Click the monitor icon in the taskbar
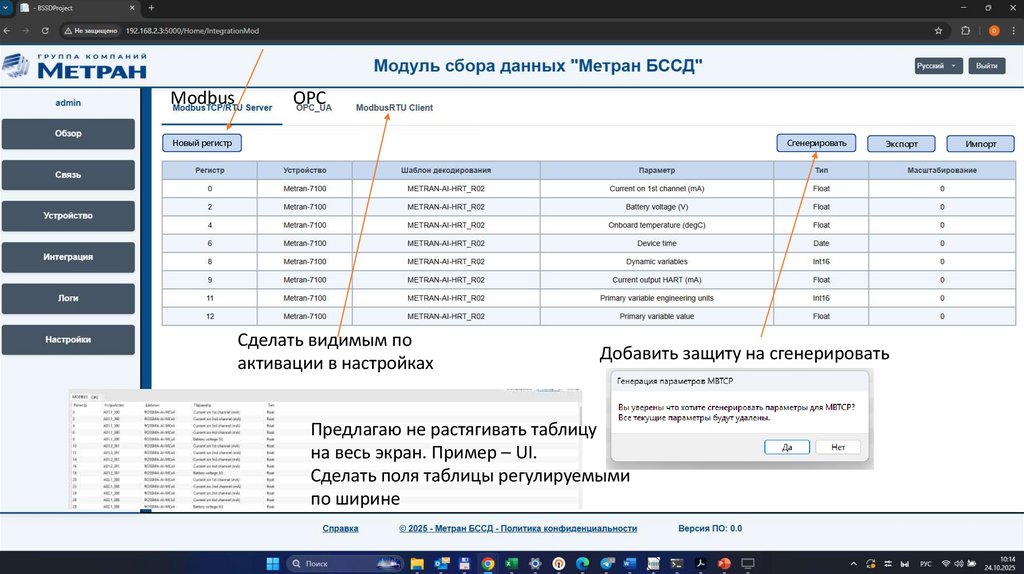Screen dimensions: 1024x574 click(x=748, y=563)
